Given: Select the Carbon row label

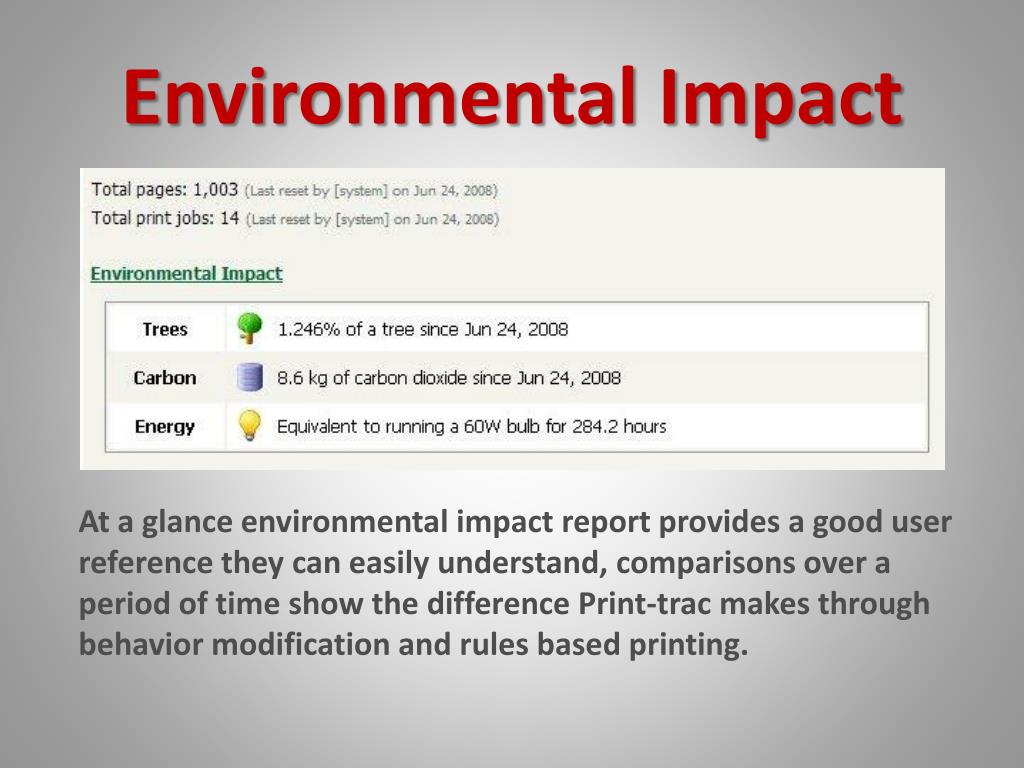Looking at the screenshot, I should pyautogui.click(x=165, y=377).
